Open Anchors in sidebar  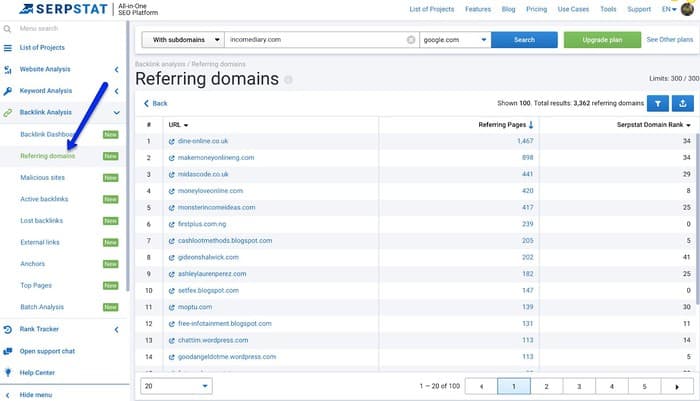[33, 264]
